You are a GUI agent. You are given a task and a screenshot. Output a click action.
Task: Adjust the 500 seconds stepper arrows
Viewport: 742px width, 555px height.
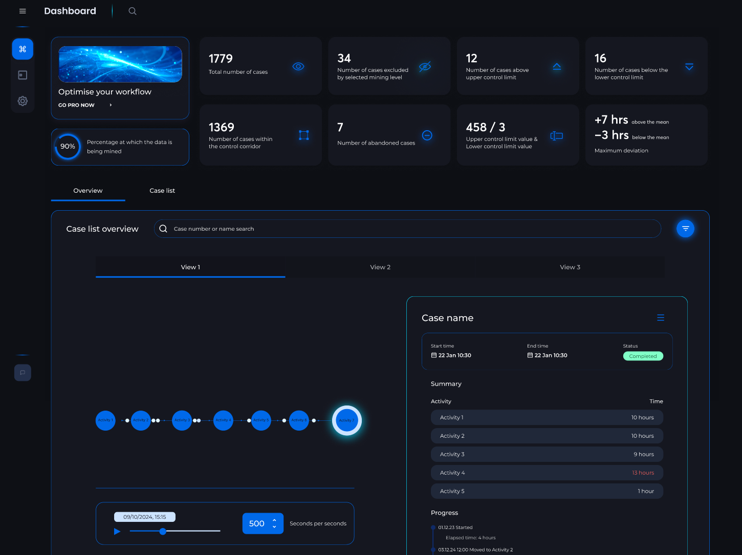[274, 523]
